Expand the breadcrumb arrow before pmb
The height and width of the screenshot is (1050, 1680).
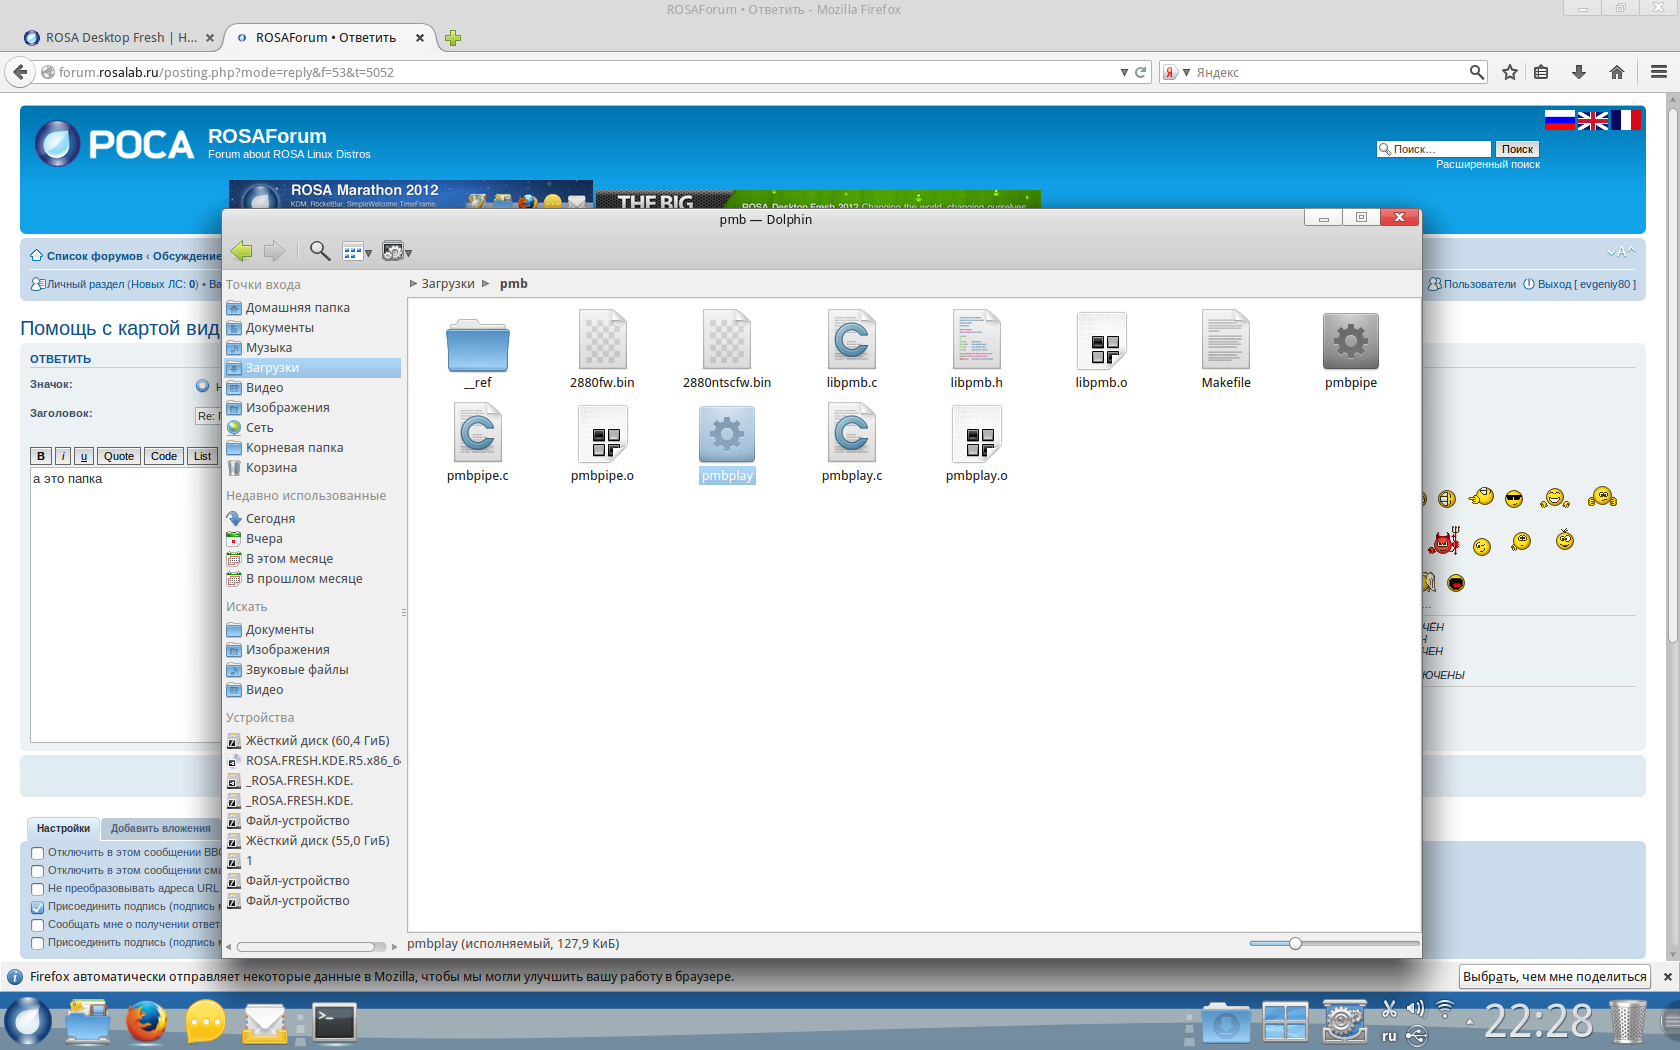pyautogui.click(x=486, y=284)
